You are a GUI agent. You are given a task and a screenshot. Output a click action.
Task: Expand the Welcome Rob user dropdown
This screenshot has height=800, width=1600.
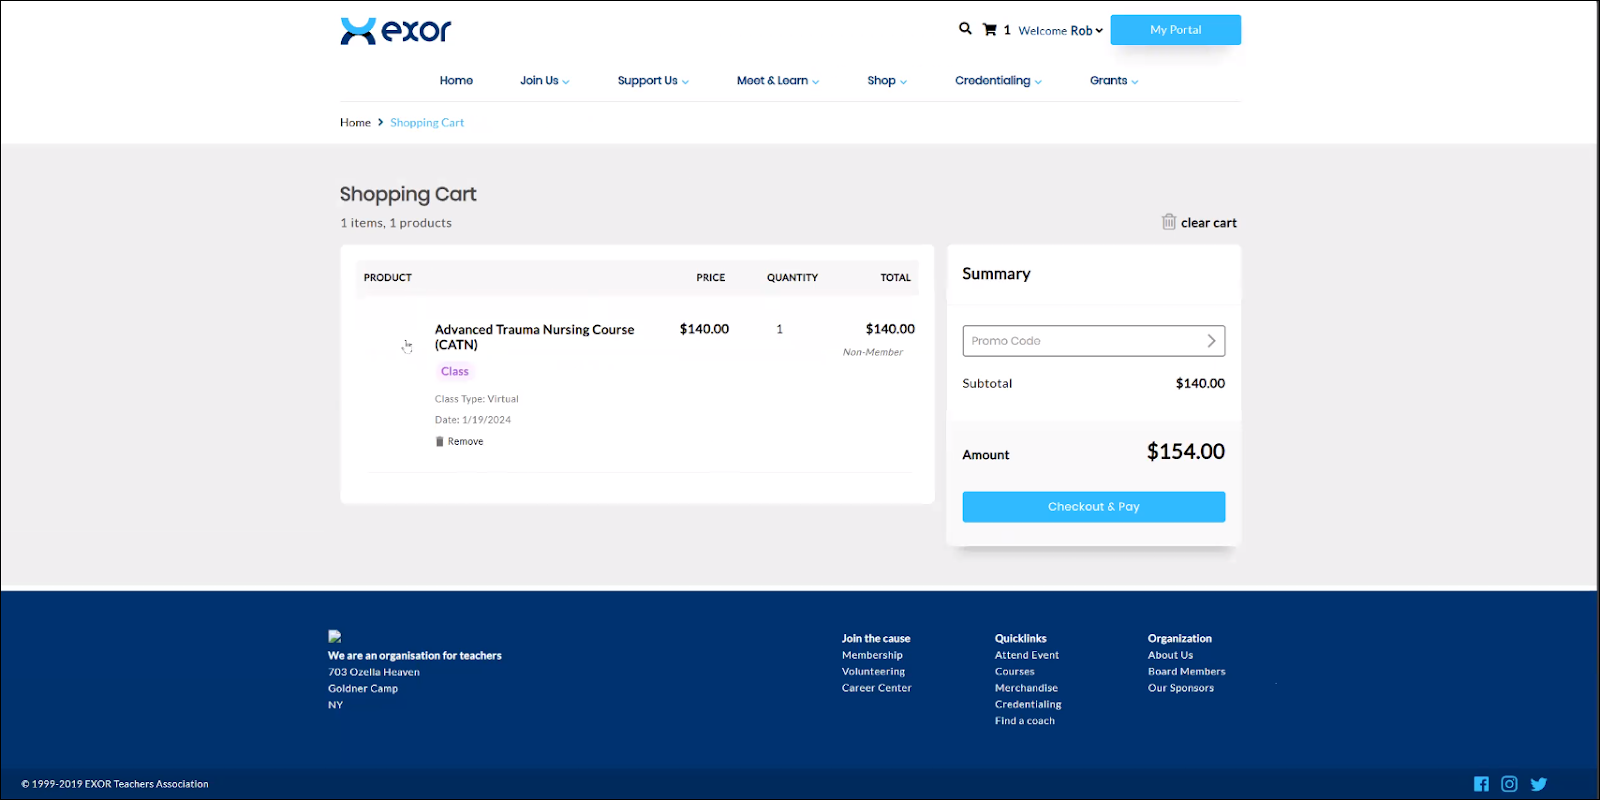point(1060,30)
